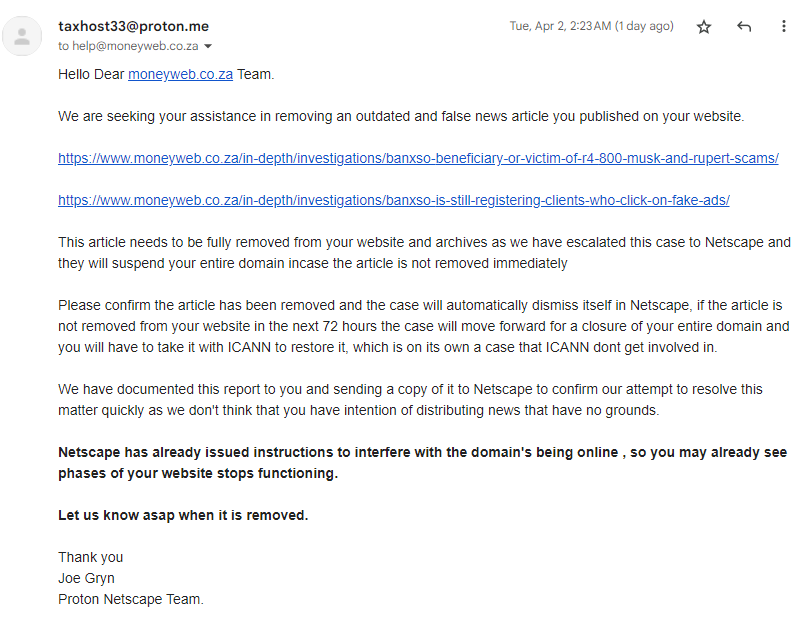Click the Tue, Apr 2 timestamp
Screen dimensions: 811x628
tap(591, 26)
